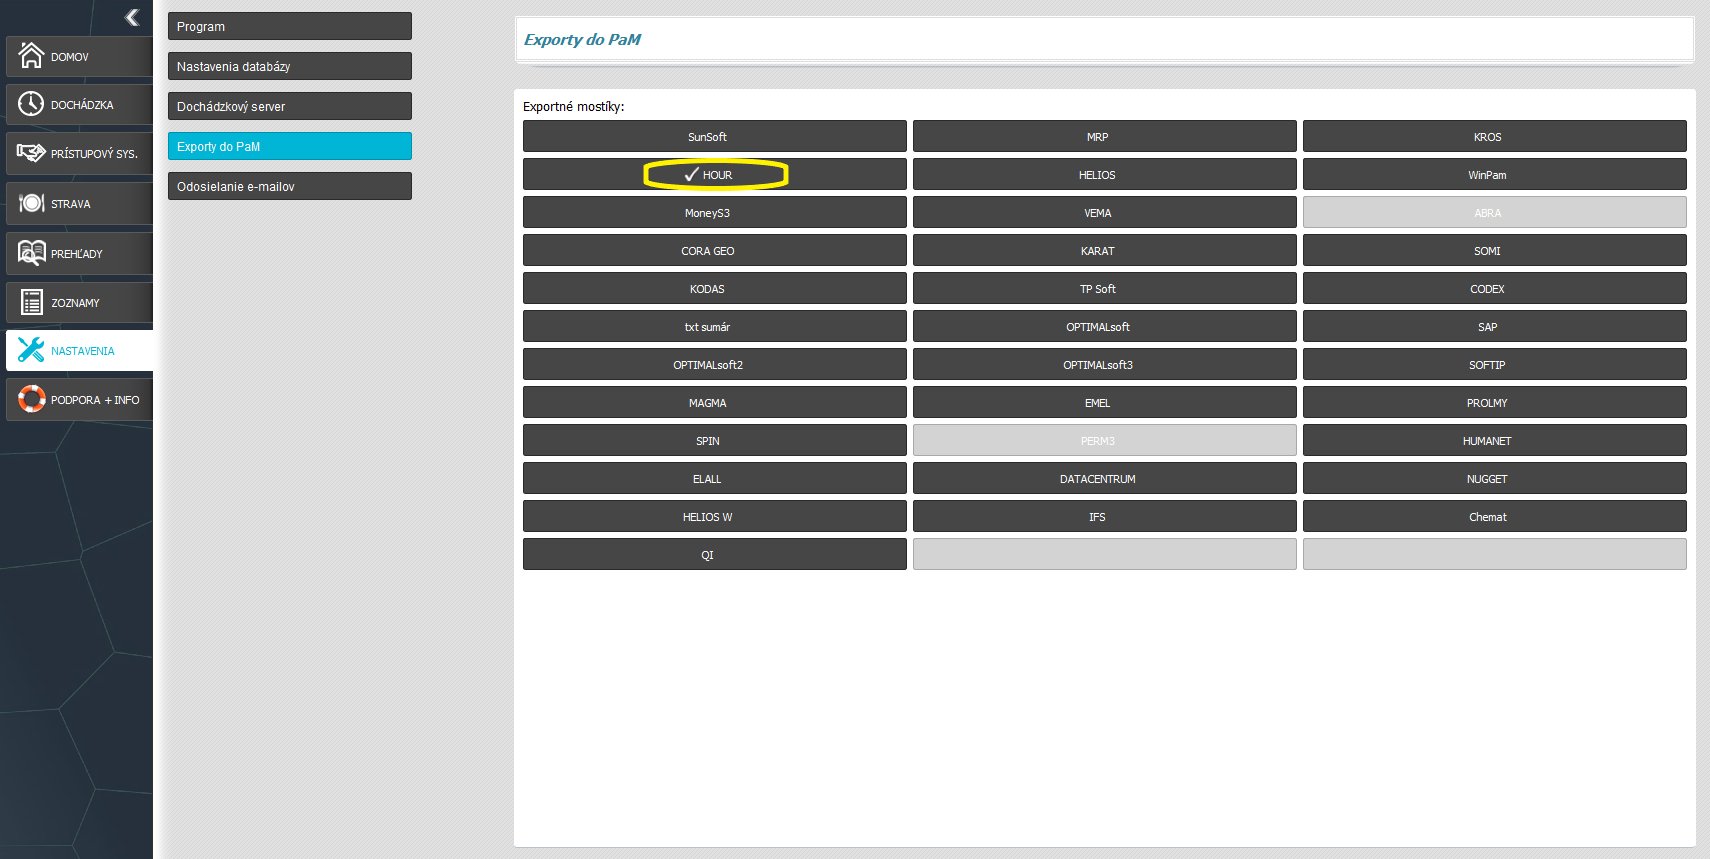Click the HUMANET export bridge button

pos(1495,440)
